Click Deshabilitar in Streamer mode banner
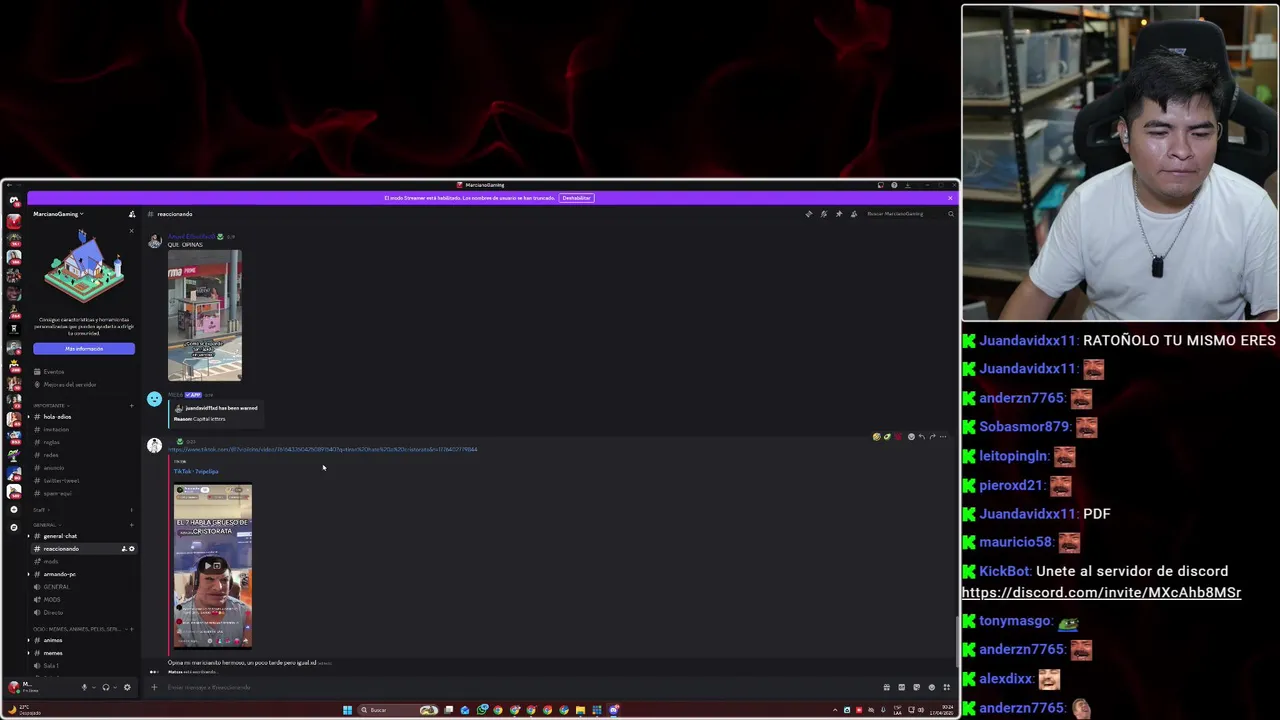The height and width of the screenshot is (720, 1280). click(x=576, y=198)
